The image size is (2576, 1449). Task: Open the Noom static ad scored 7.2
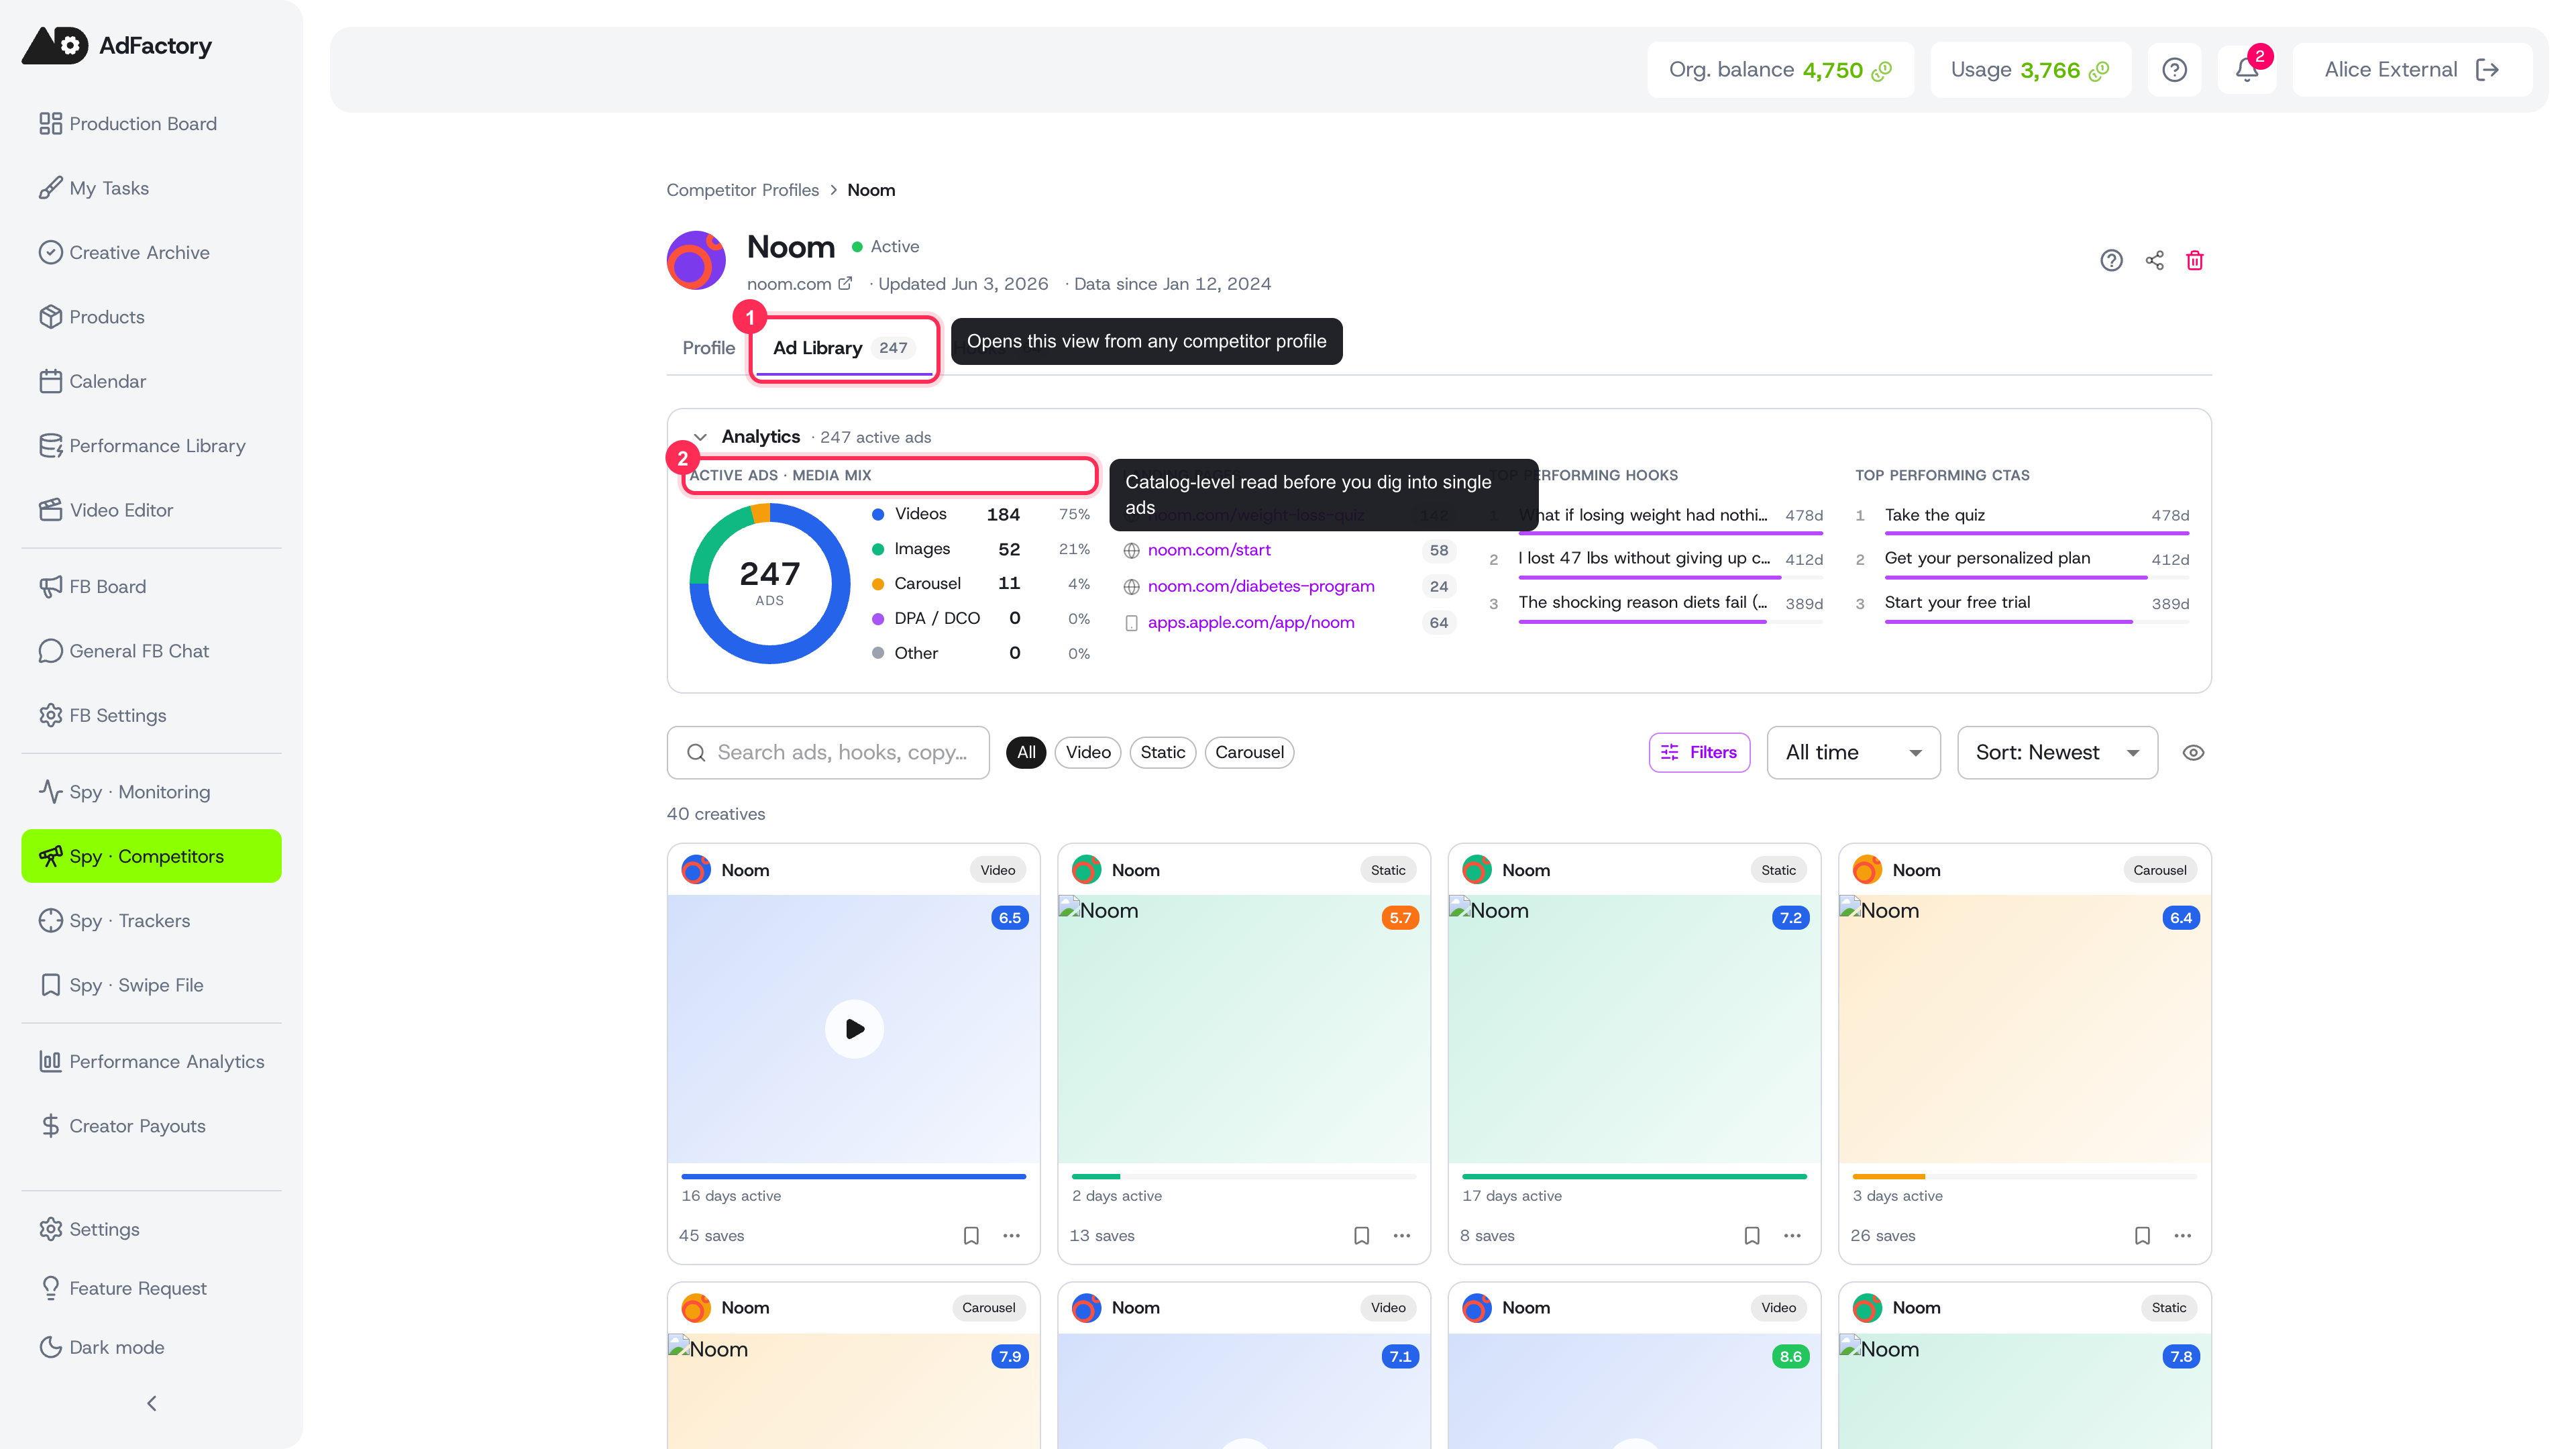(1634, 1029)
